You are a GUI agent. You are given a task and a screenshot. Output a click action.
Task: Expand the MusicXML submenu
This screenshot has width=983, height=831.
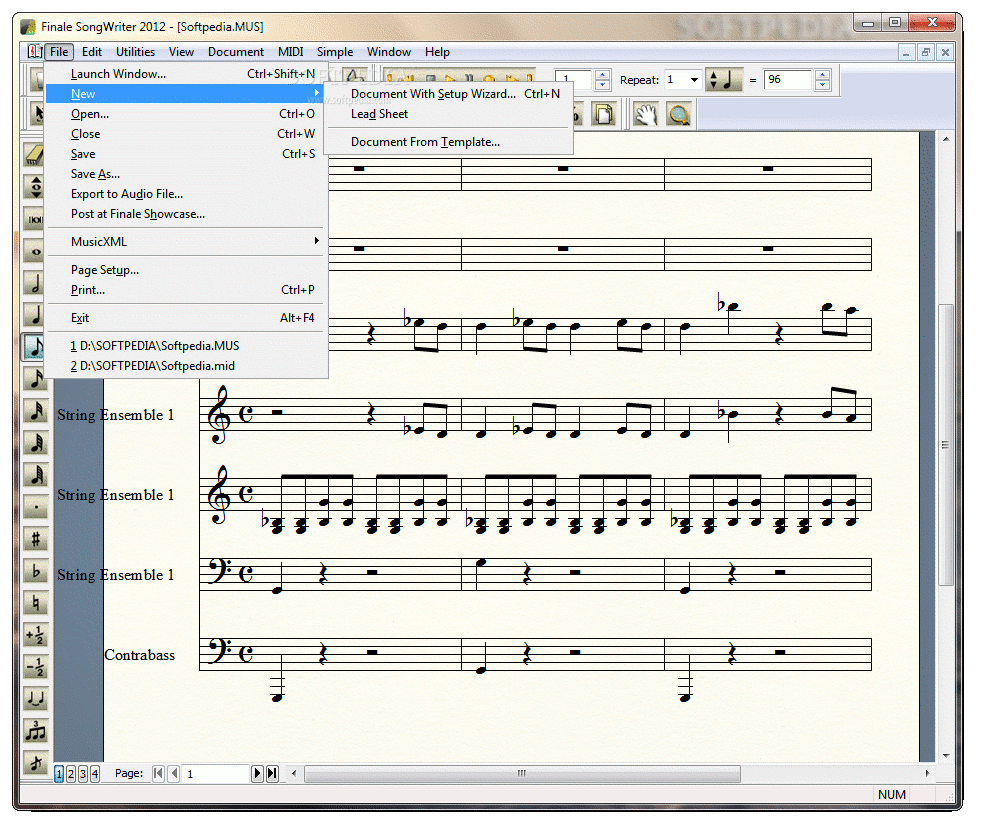[x=317, y=241]
